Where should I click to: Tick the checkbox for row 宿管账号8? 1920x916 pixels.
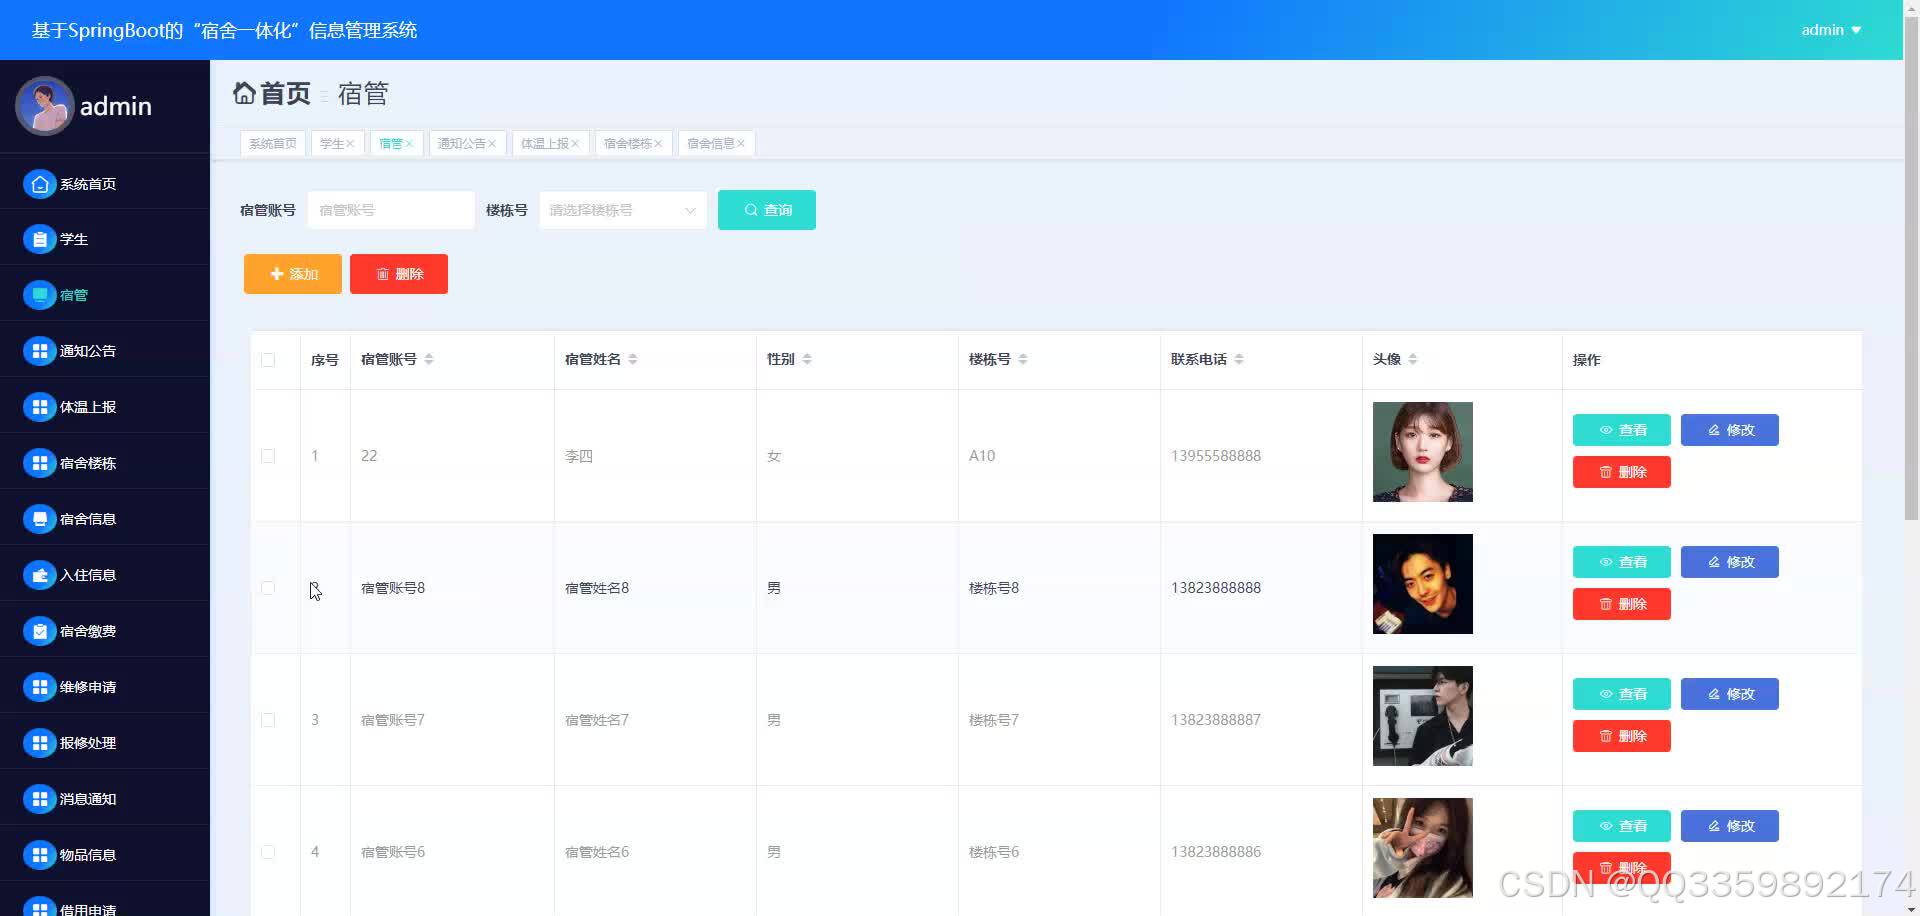click(x=268, y=588)
